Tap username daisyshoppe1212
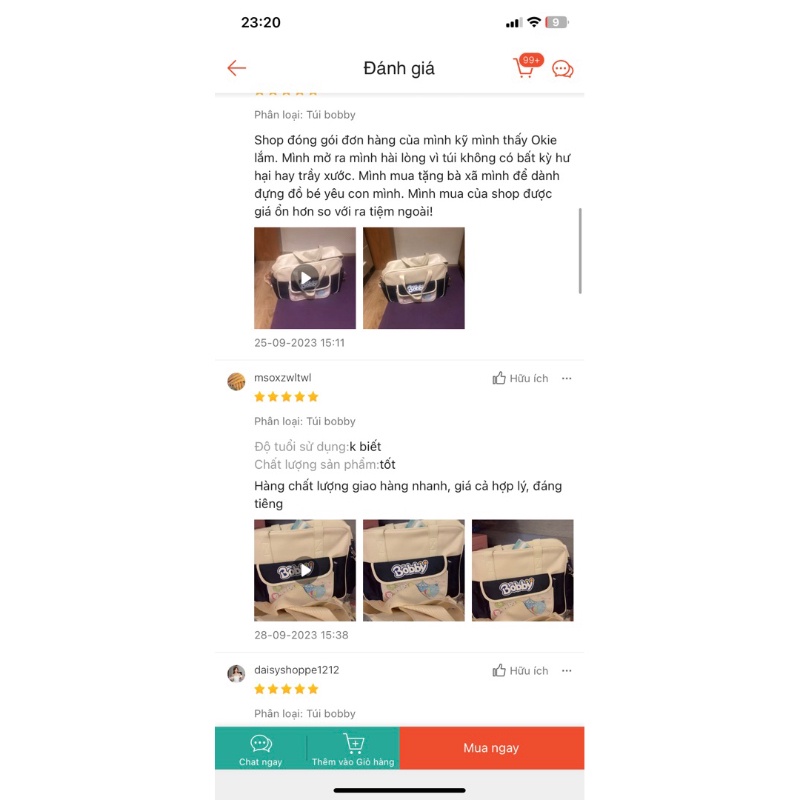This screenshot has width=800, height=800. (x=296, y=670)
